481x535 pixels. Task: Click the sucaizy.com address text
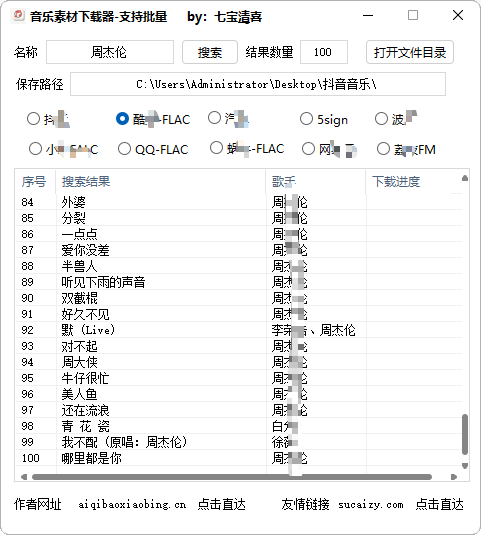coord(371,504)
